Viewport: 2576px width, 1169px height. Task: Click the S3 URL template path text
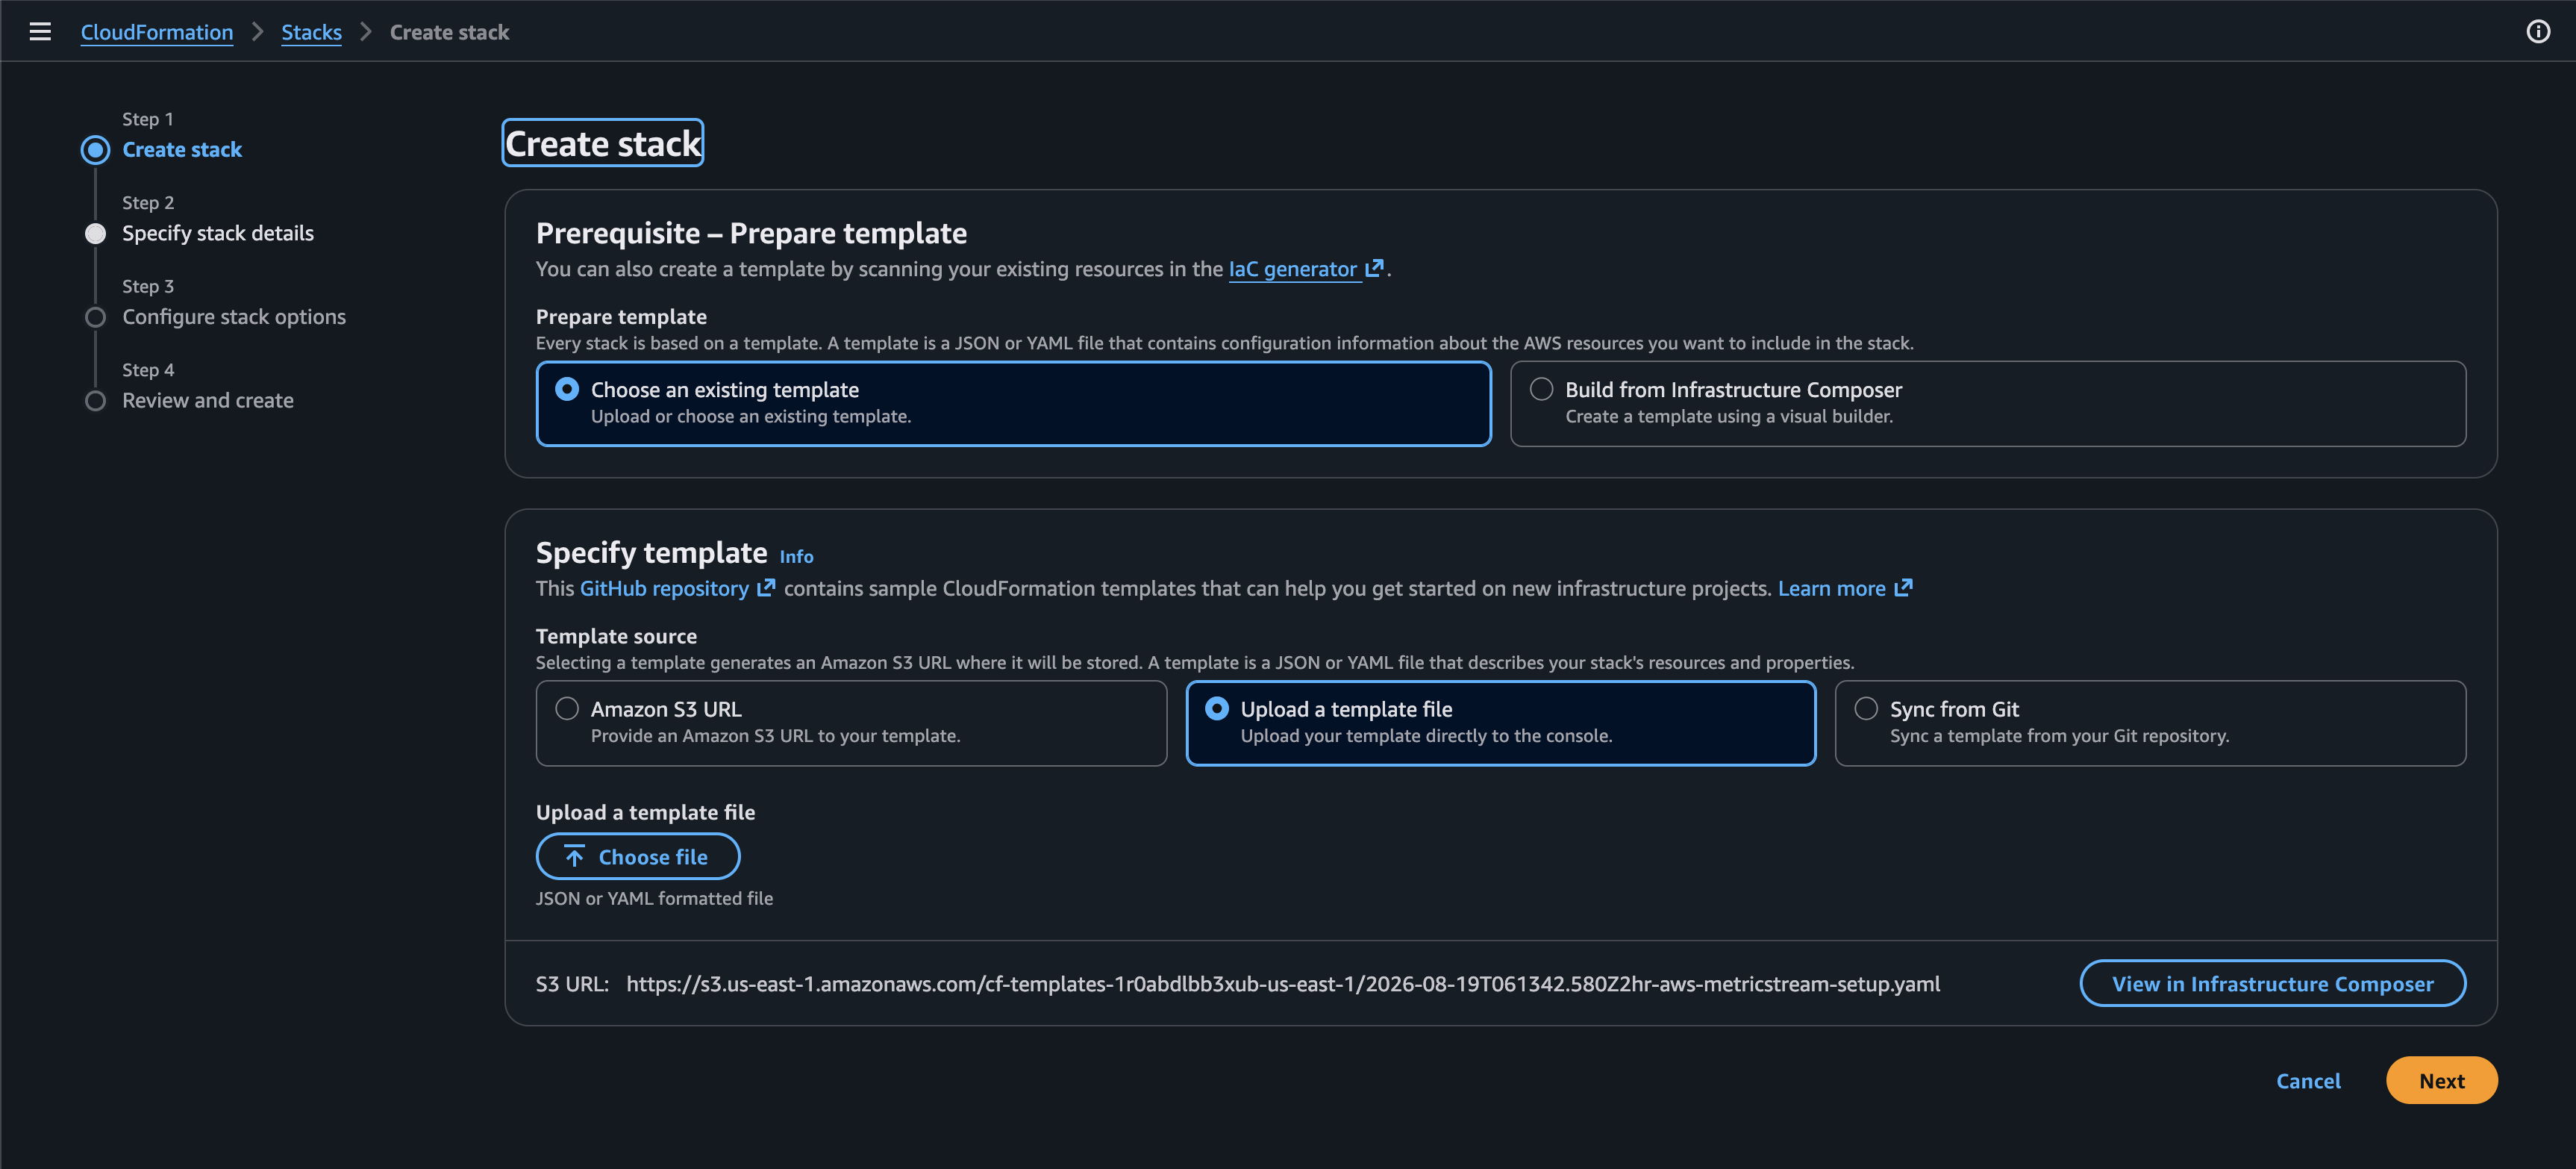pos(1283,984)
